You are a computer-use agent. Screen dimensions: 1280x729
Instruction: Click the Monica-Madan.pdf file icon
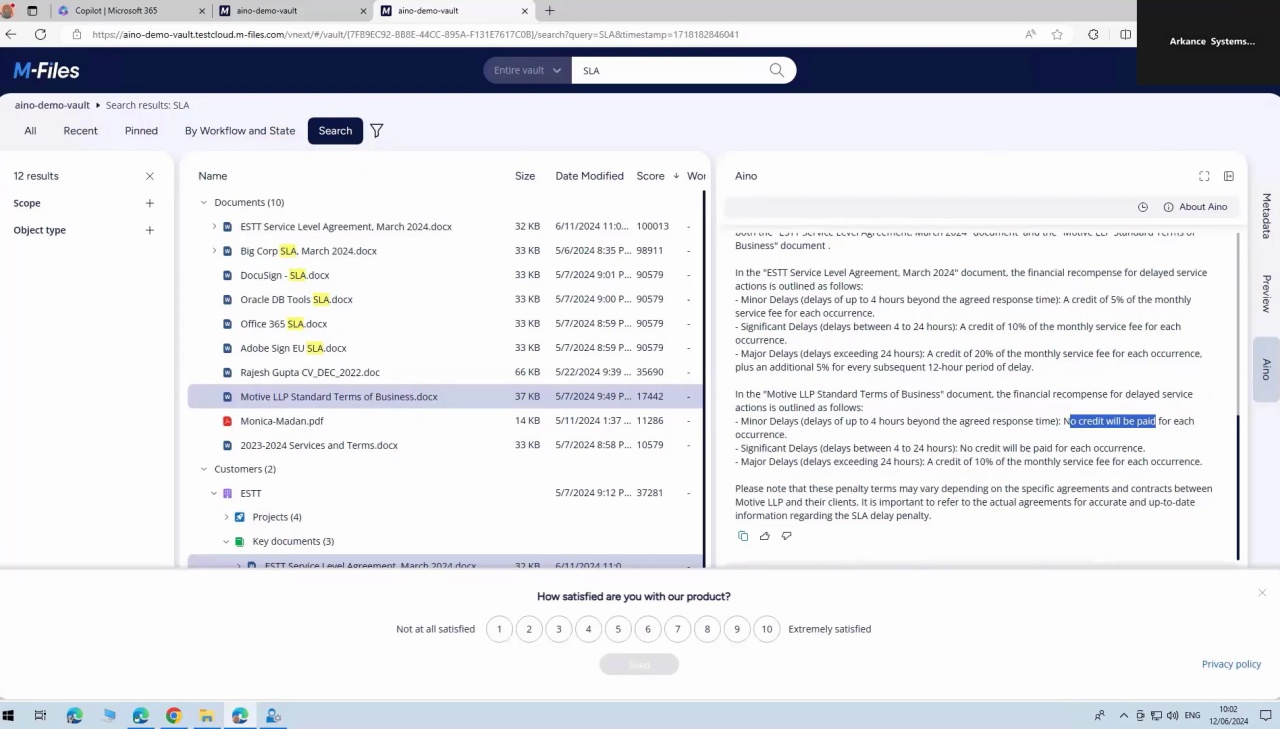point(228,421)
